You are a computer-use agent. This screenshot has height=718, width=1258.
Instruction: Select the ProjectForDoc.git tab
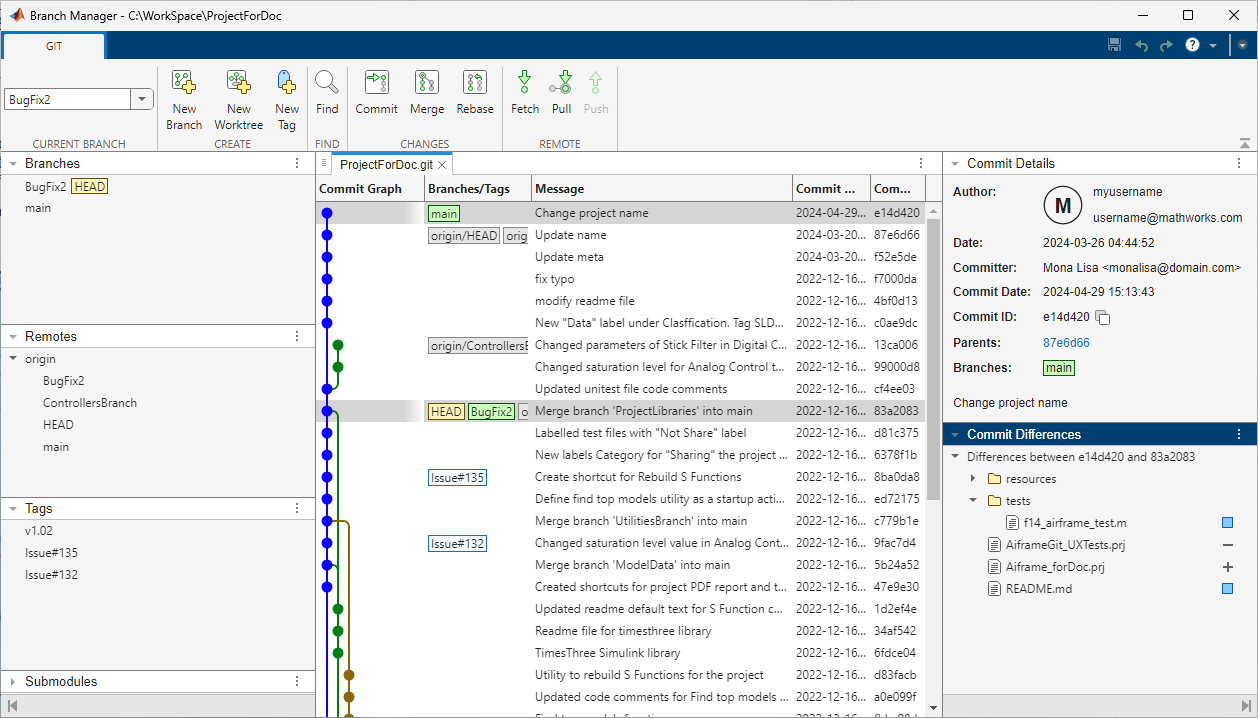tap(388, 163)
